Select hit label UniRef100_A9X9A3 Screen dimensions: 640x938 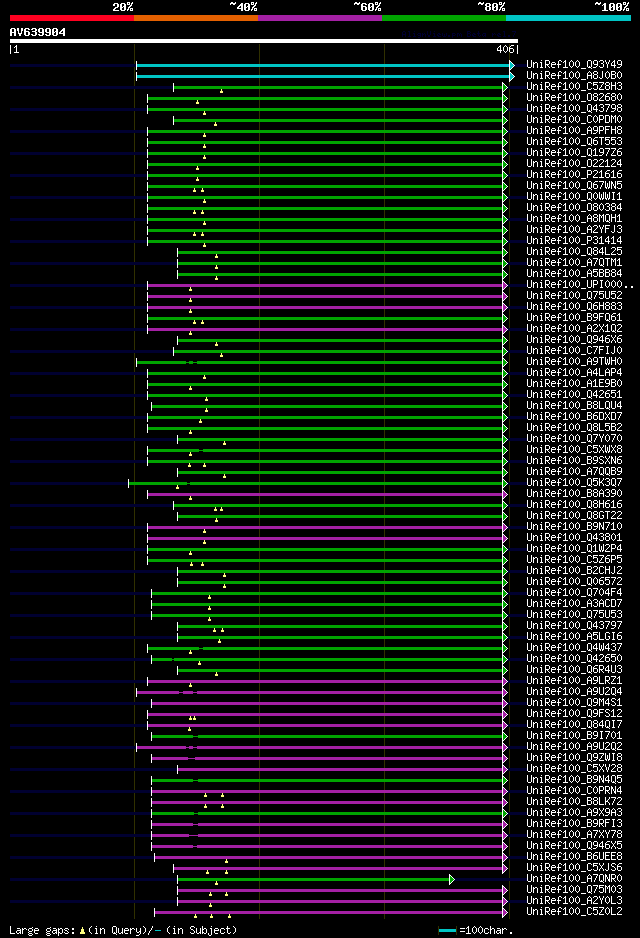[x=574, y=812]
